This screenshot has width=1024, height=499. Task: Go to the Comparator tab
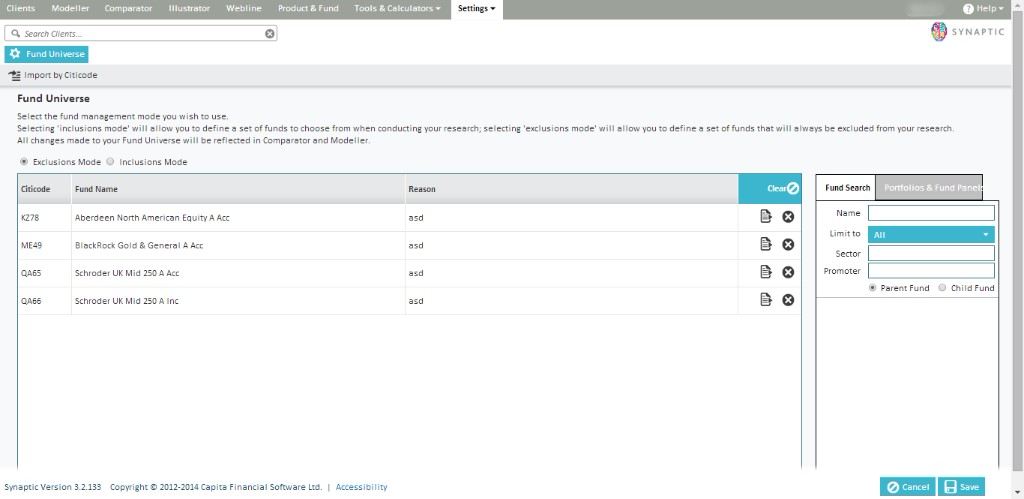(129, 8)
